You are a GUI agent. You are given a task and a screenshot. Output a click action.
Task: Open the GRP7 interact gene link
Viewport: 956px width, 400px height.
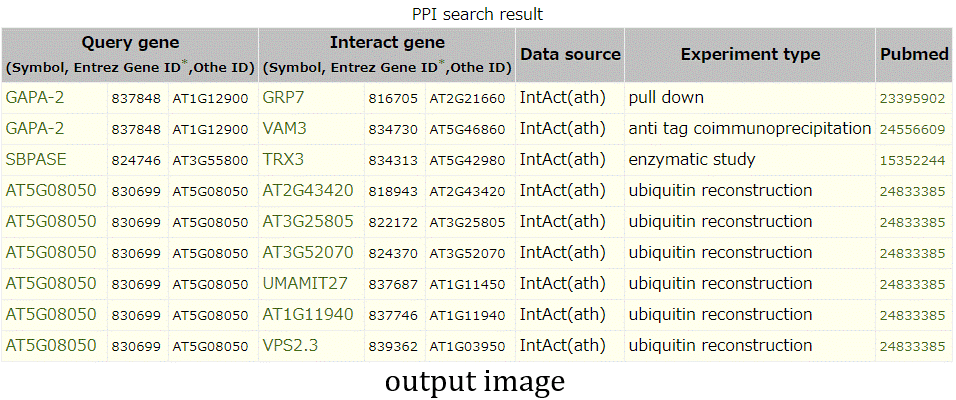point(283,98)
